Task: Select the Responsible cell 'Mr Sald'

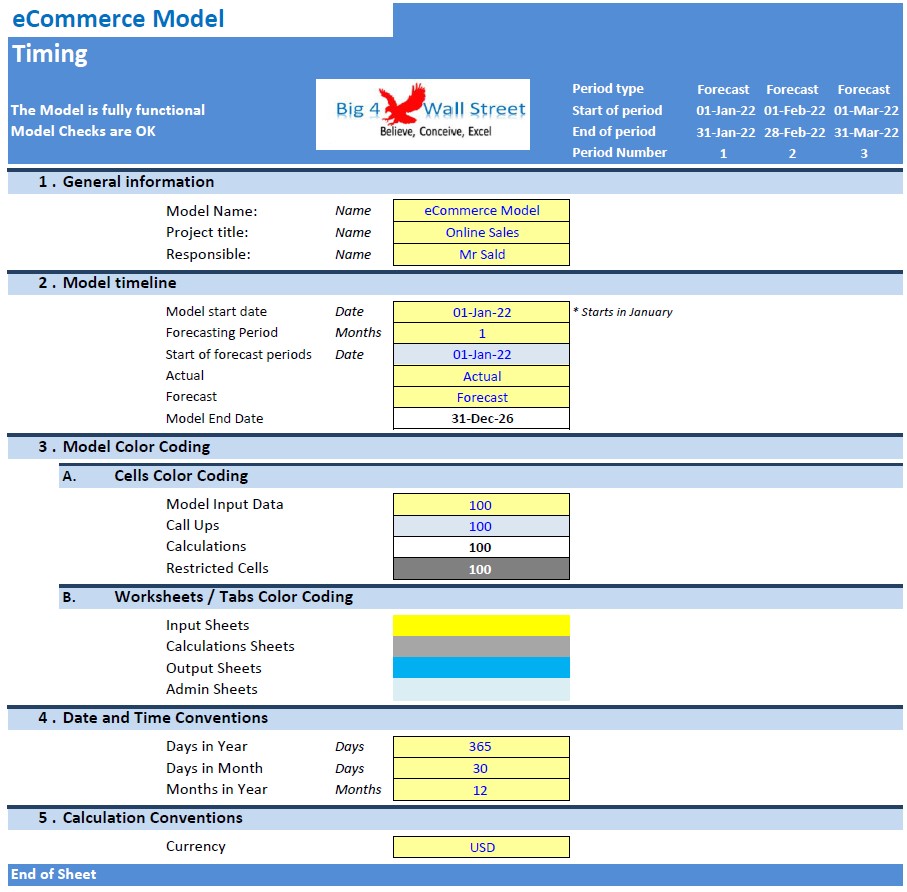Action: 481,255
